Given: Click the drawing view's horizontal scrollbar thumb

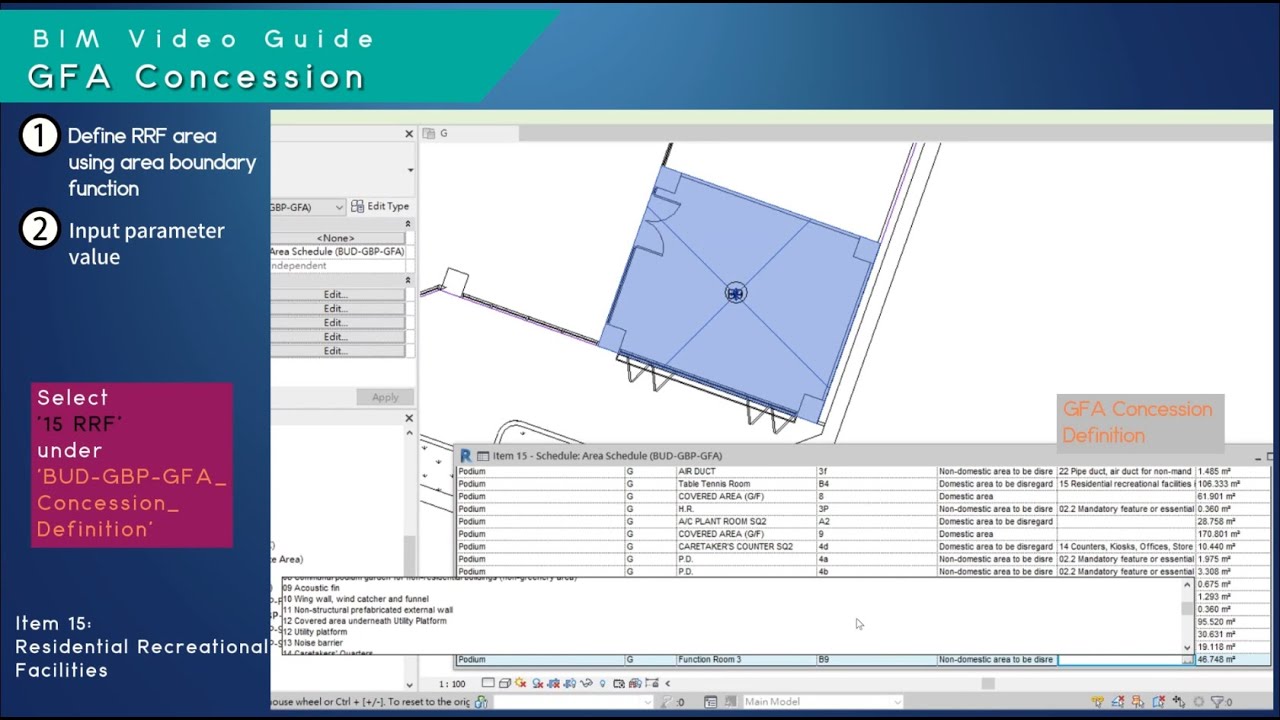Looking at the screenshot, I should (x=988, y=683).
